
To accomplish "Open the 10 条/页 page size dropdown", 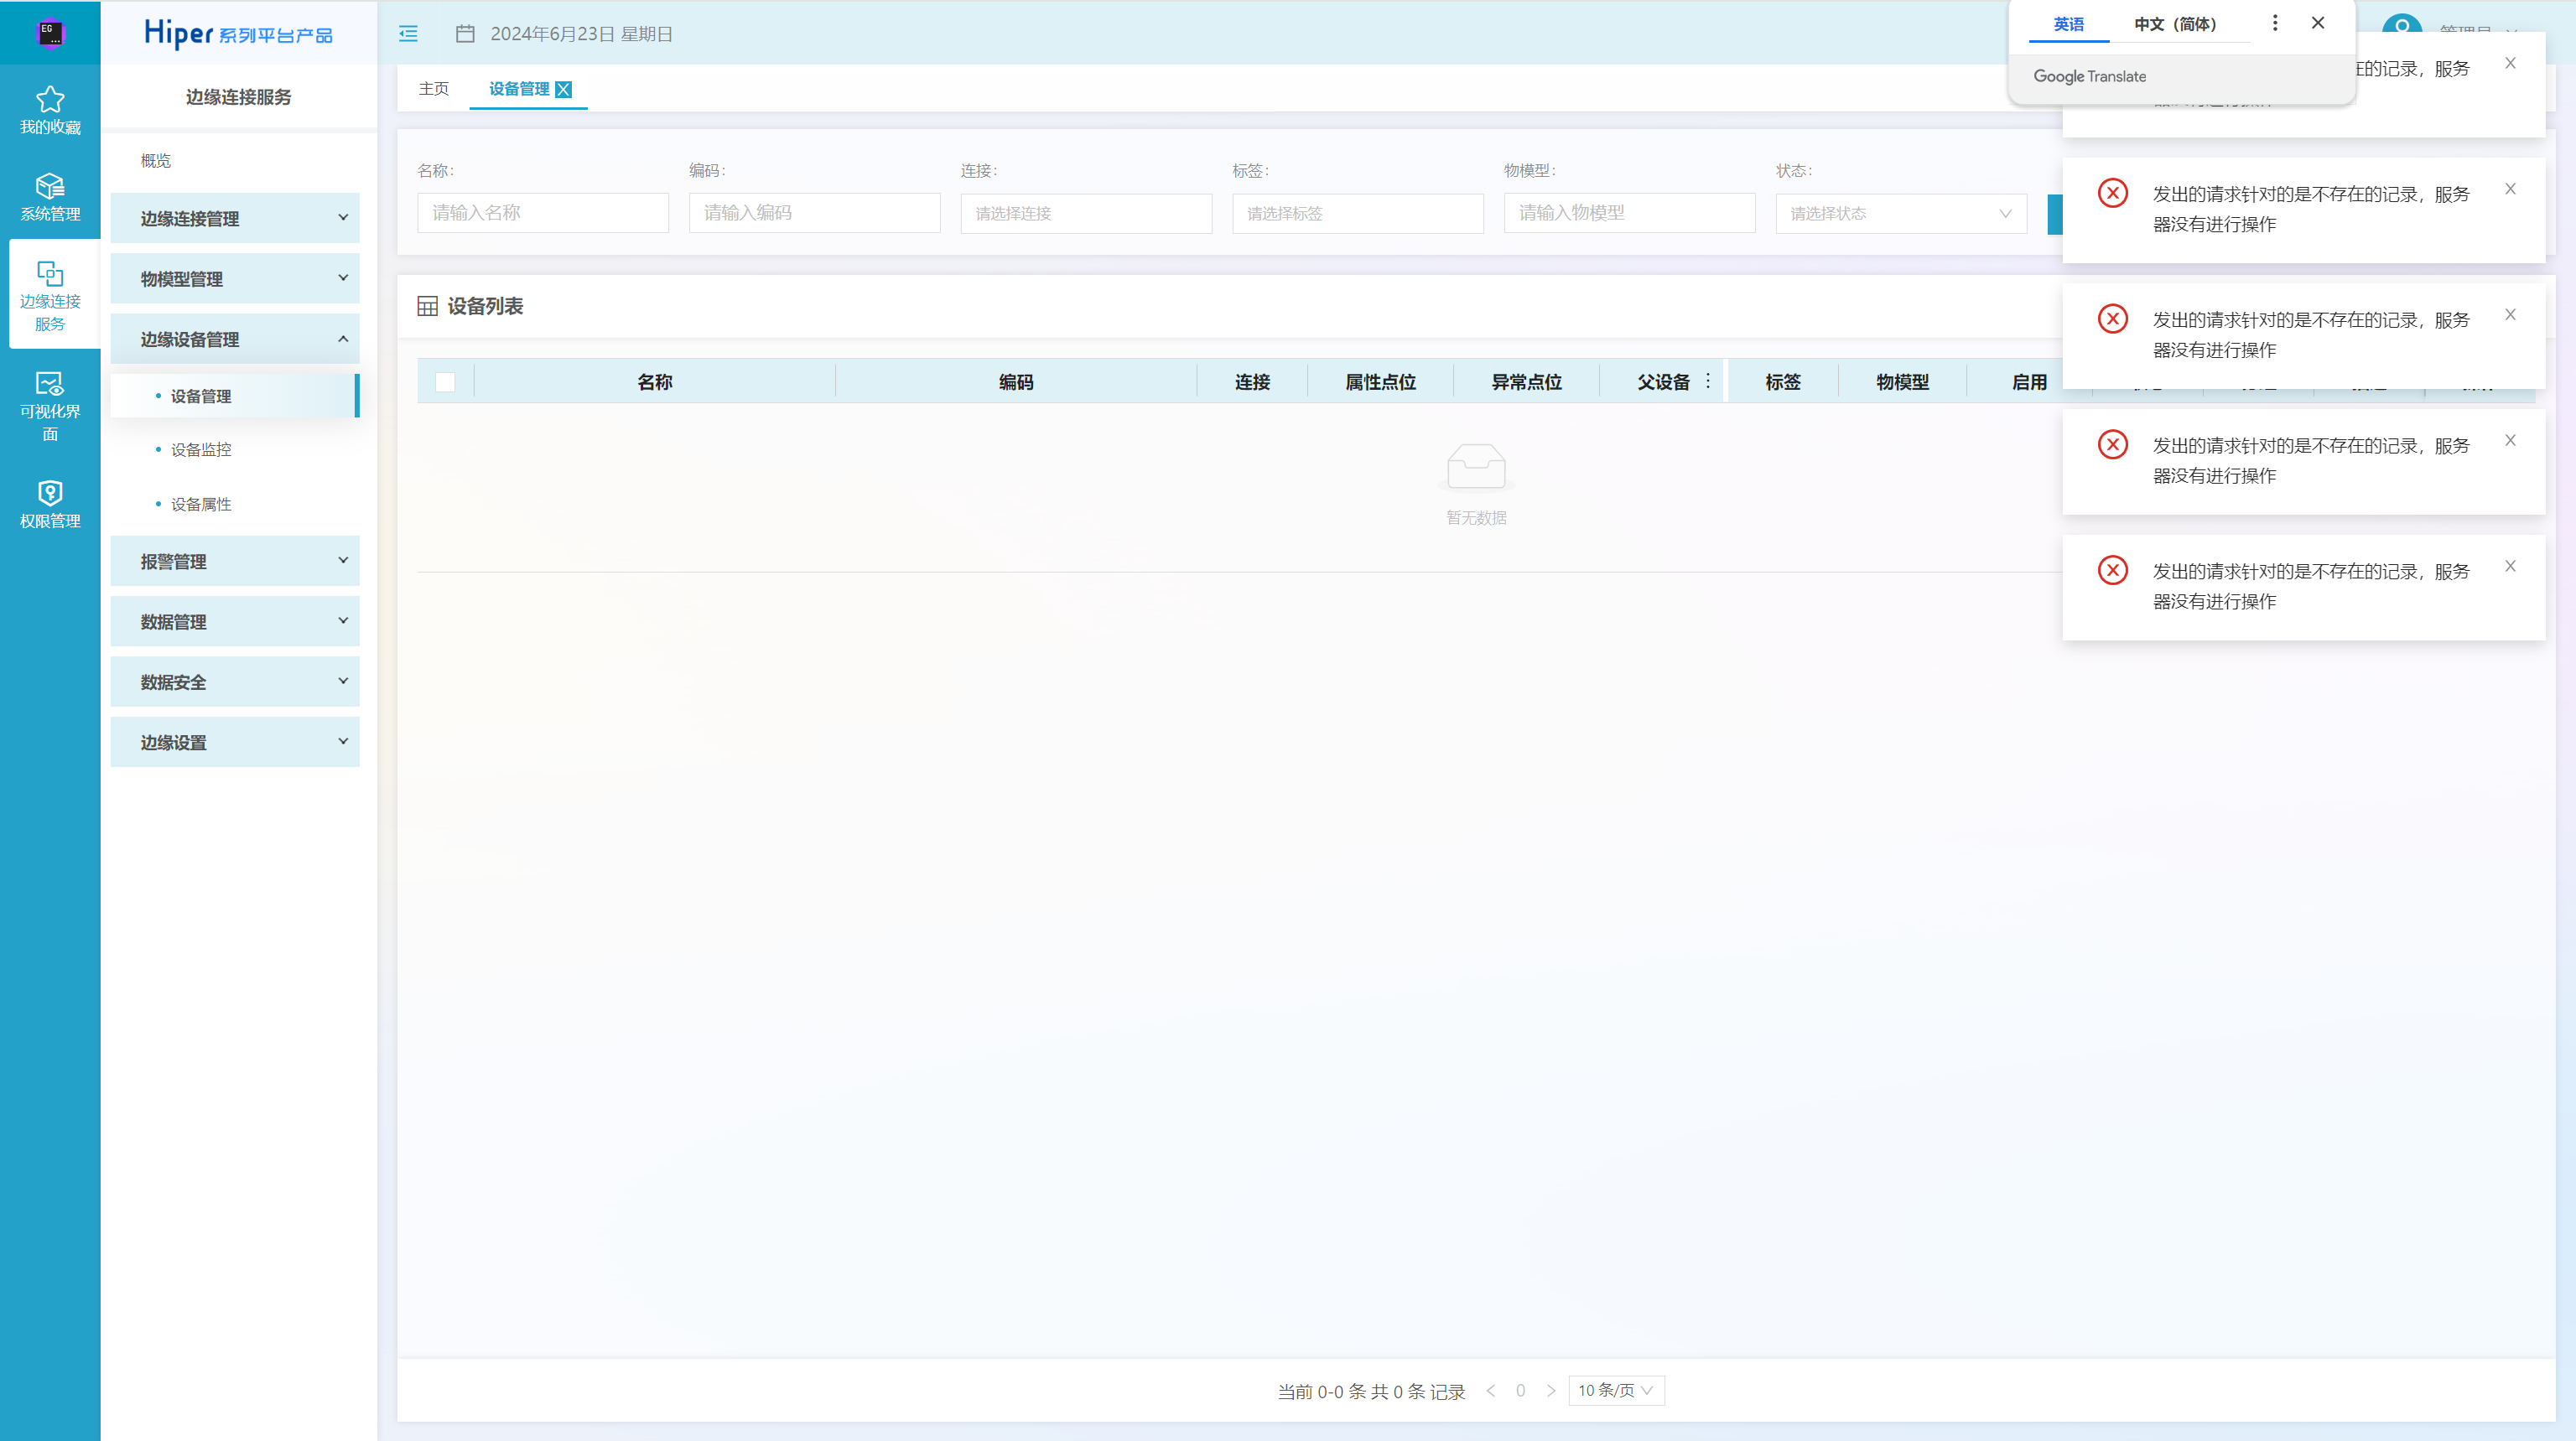I will point(1616,1391).
